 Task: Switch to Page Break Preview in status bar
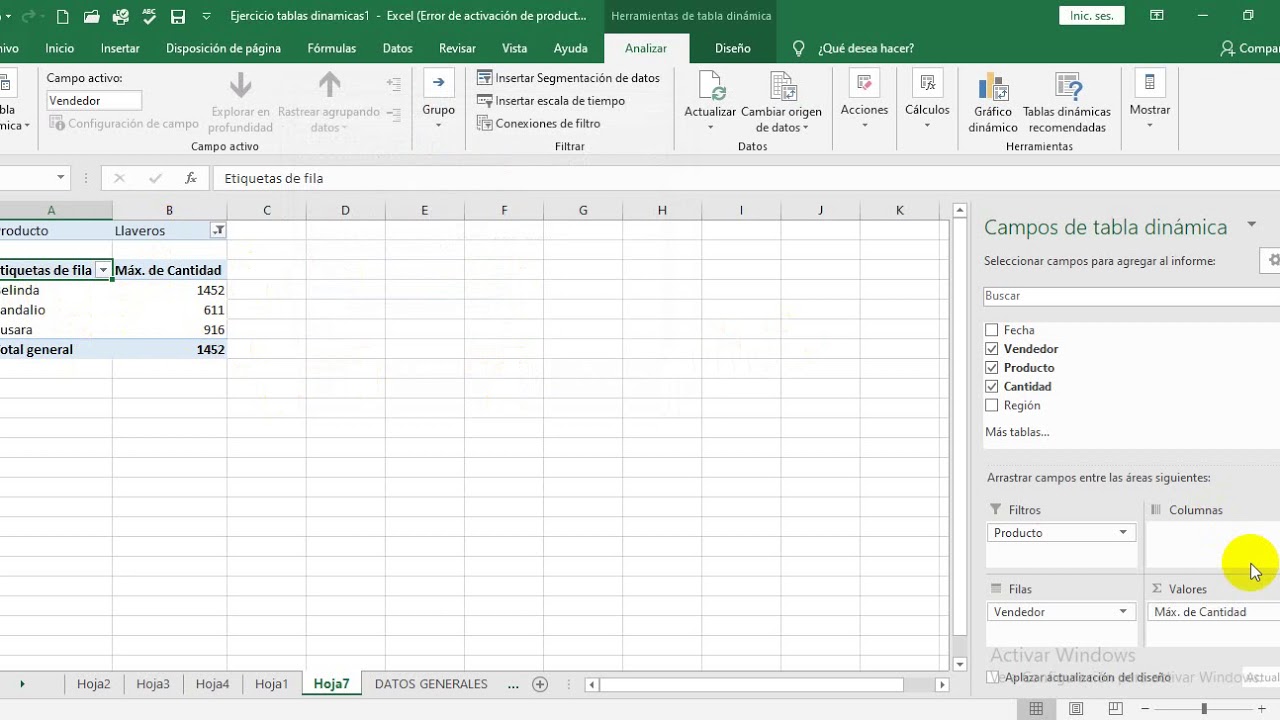[x=1115, y=709]
